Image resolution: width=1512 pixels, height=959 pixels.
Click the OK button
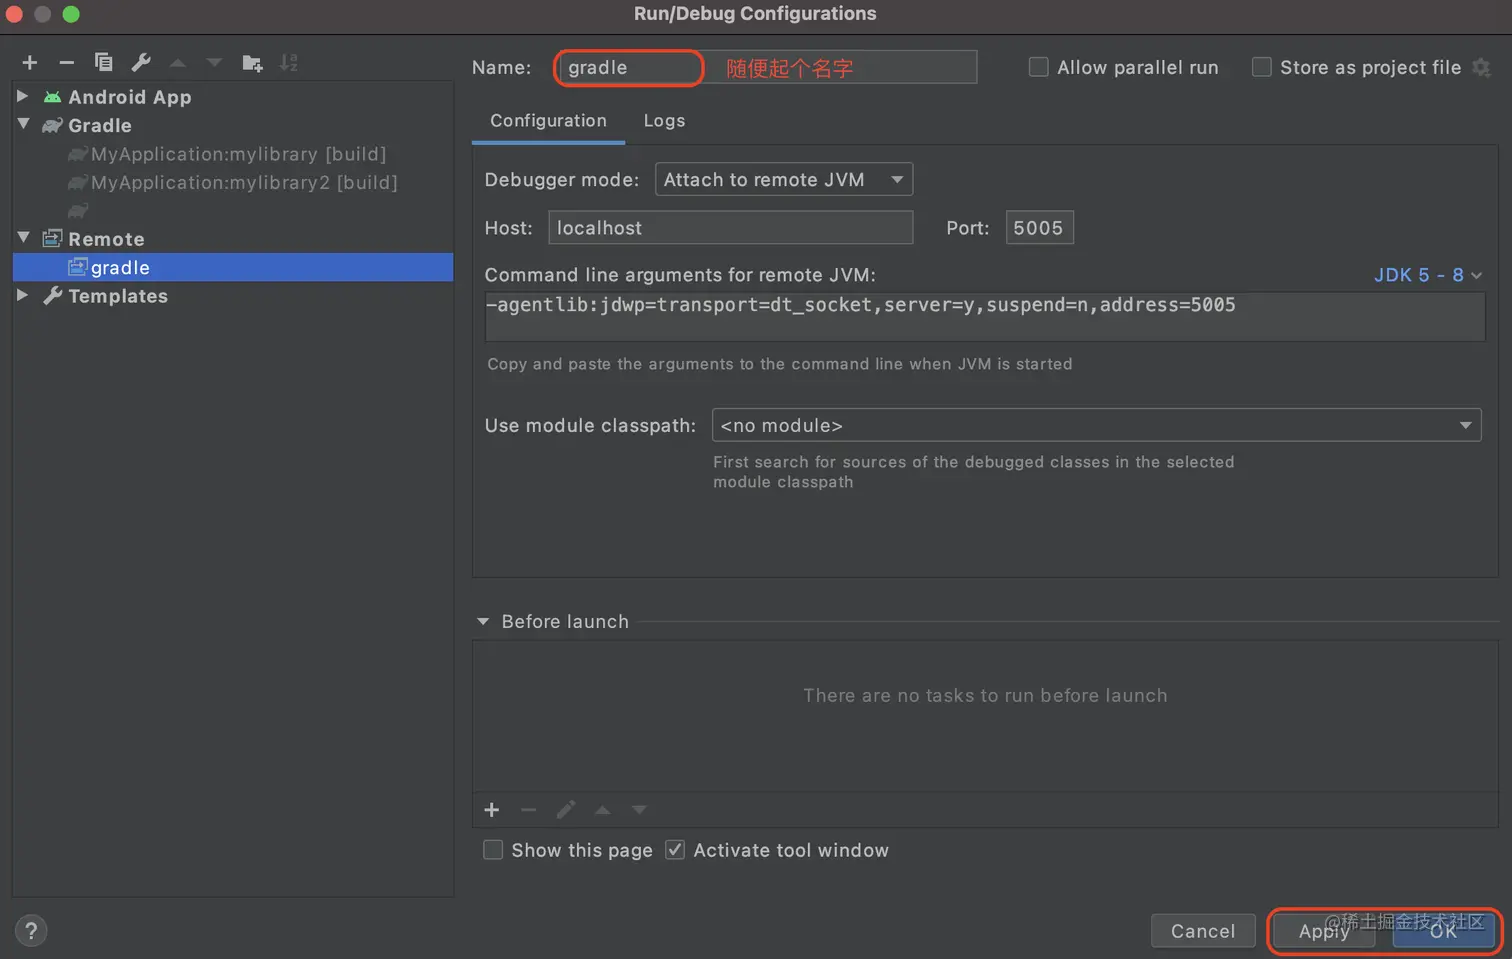[x=1443, y=931]
